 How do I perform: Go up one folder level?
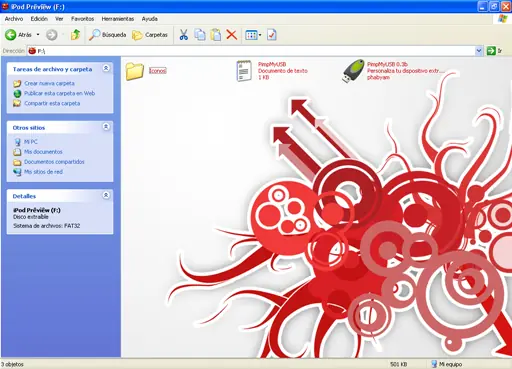(x=76, y=35)
